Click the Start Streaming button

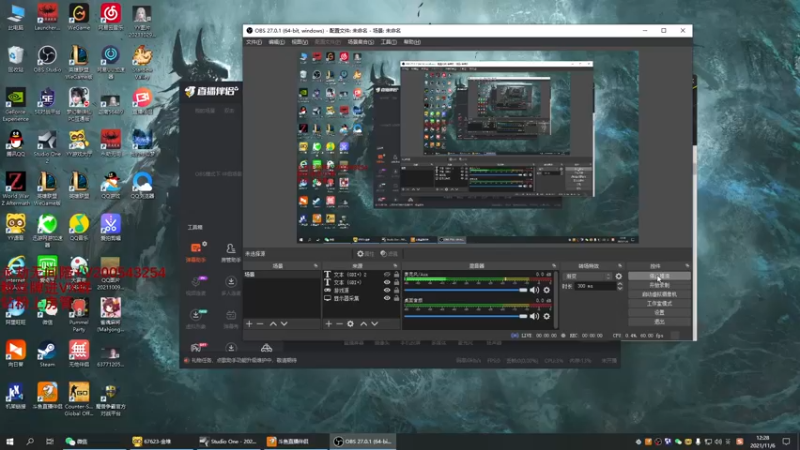[x=659, y=276]
